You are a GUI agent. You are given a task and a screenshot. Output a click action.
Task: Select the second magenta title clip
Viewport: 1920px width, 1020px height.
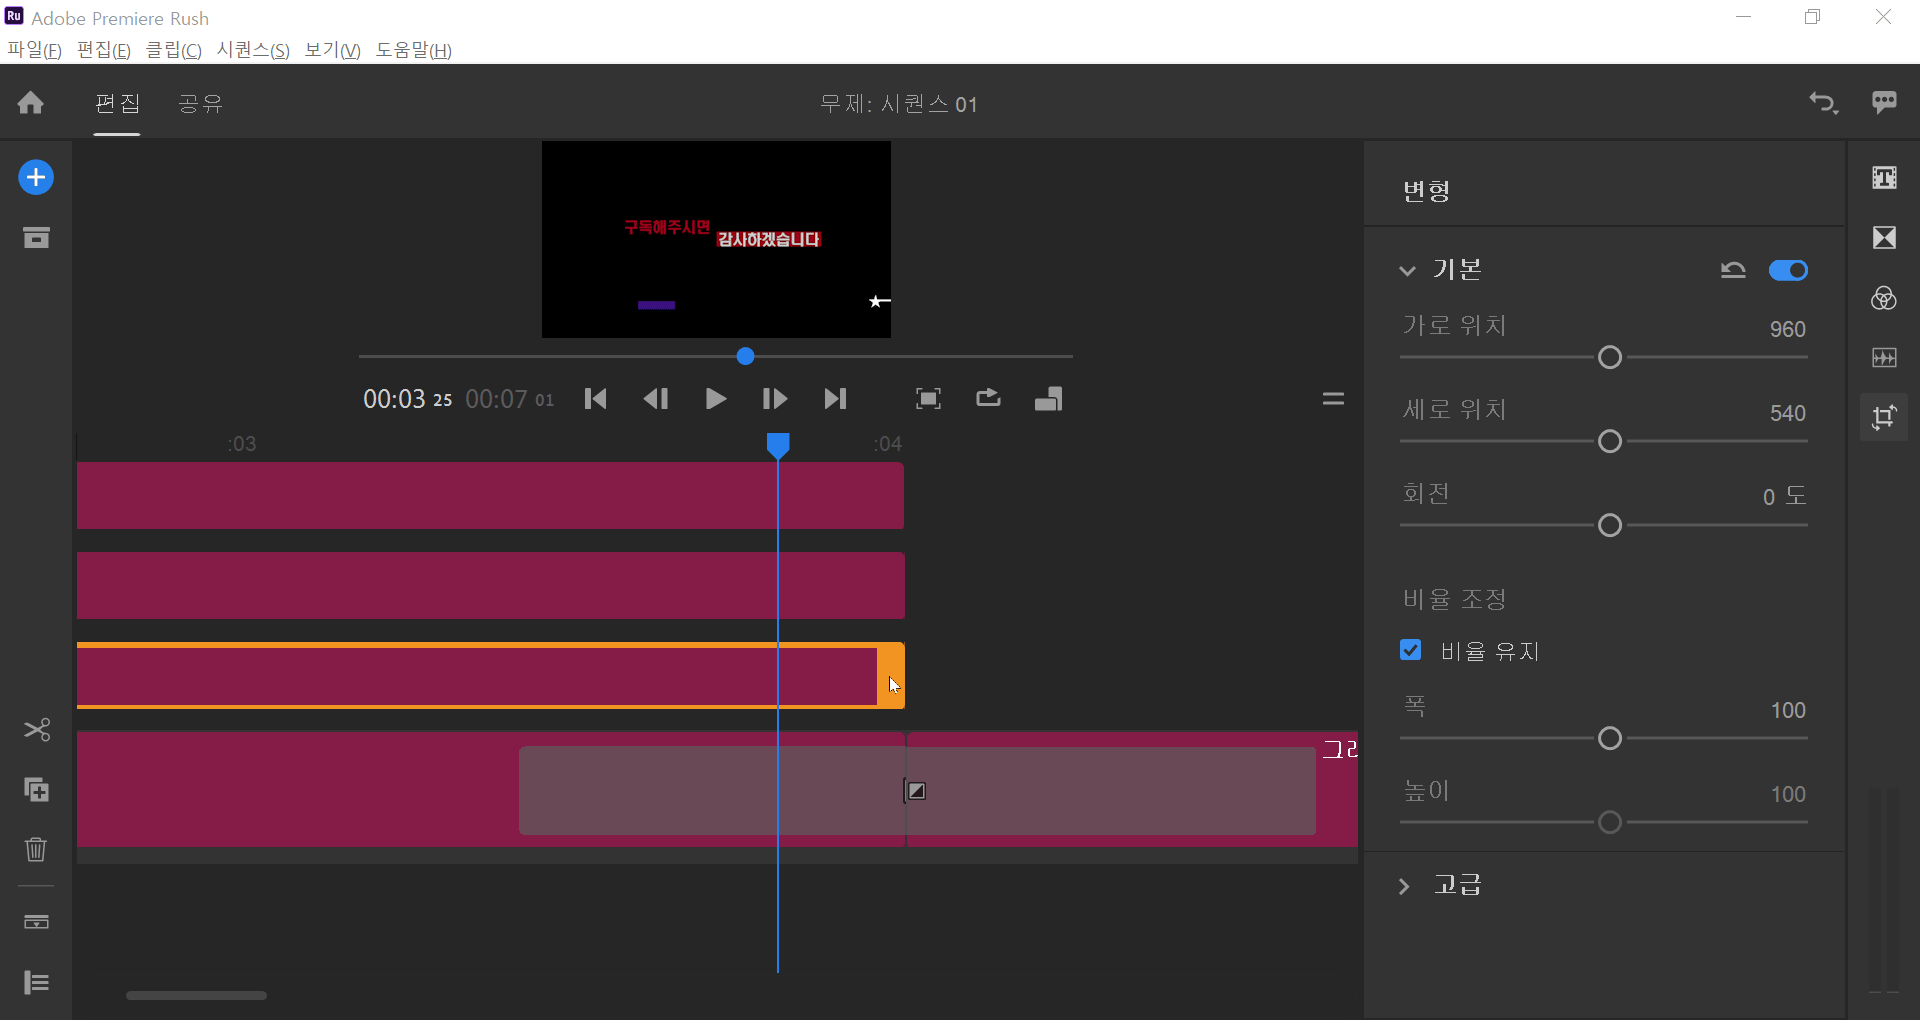coord(490,585)
